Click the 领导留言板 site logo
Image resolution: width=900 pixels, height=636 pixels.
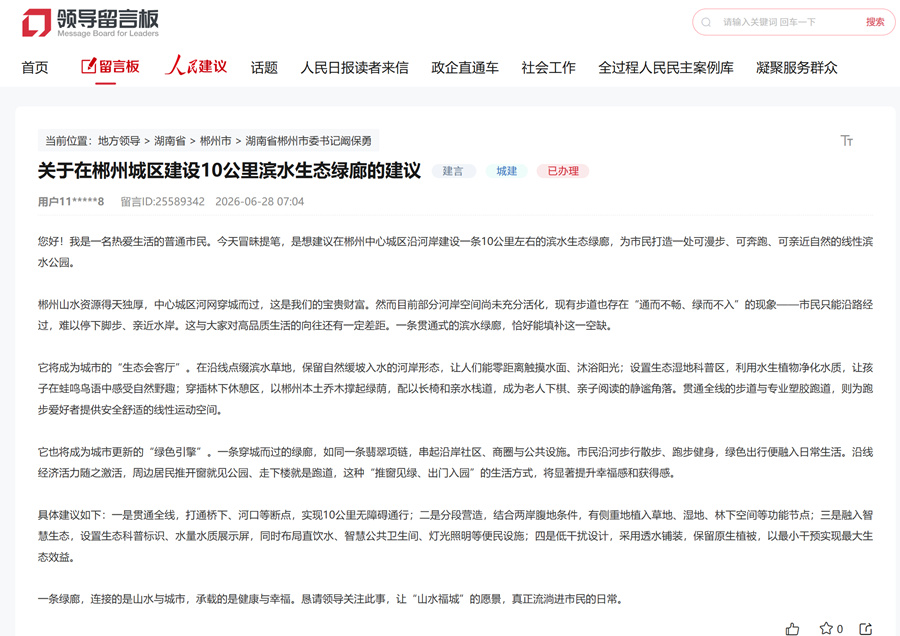(90, 23)
